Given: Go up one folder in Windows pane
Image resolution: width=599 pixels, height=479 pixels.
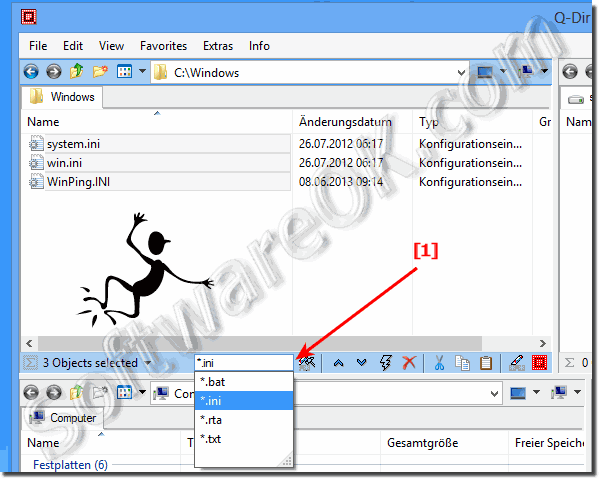Looking at the screenshot, I should click(76, 71).
